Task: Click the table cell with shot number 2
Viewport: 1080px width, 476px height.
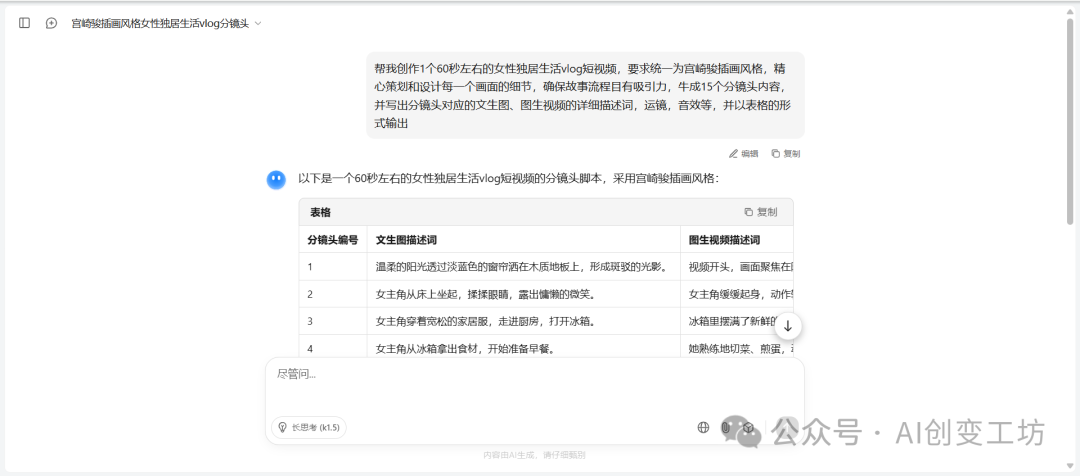Action: coord(333,294)
